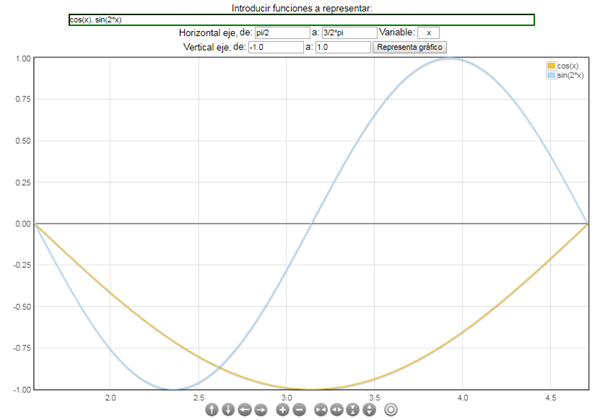Edit the horizontal axis end field 3/2*pi
Image resolution: width=600 pixels, height=420 pixels.
coord(349,33)
